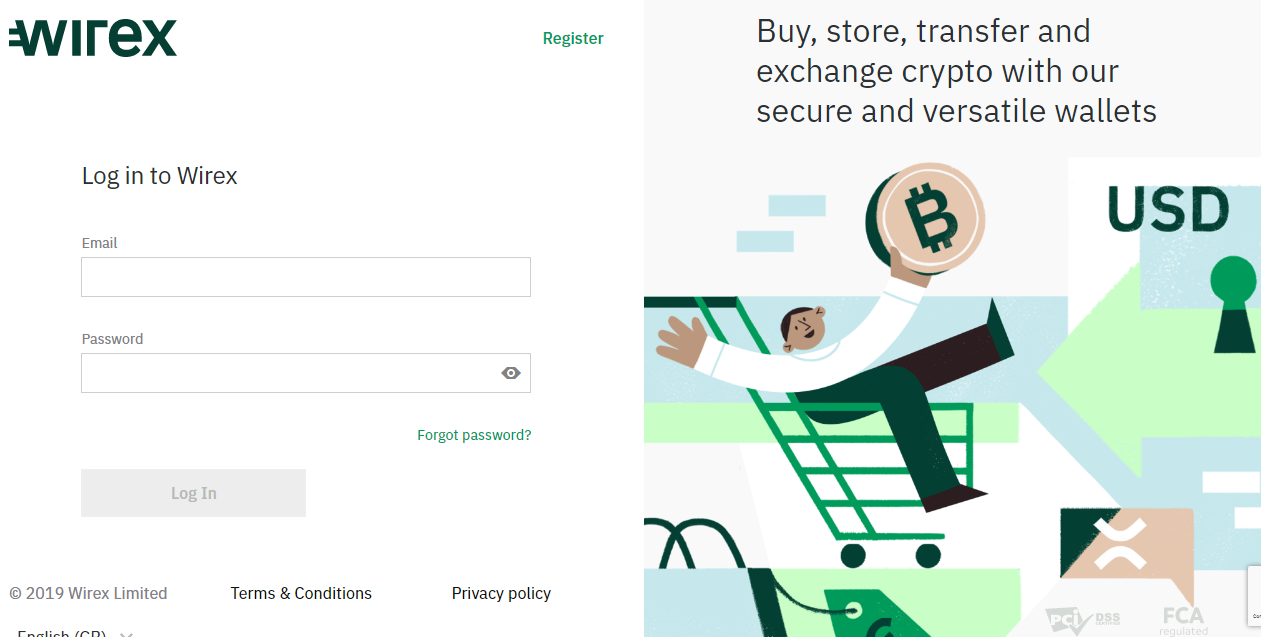Screen dimensions: 1261x637
Task: Click the FCA regulated badge
Action: [1184, 621]
